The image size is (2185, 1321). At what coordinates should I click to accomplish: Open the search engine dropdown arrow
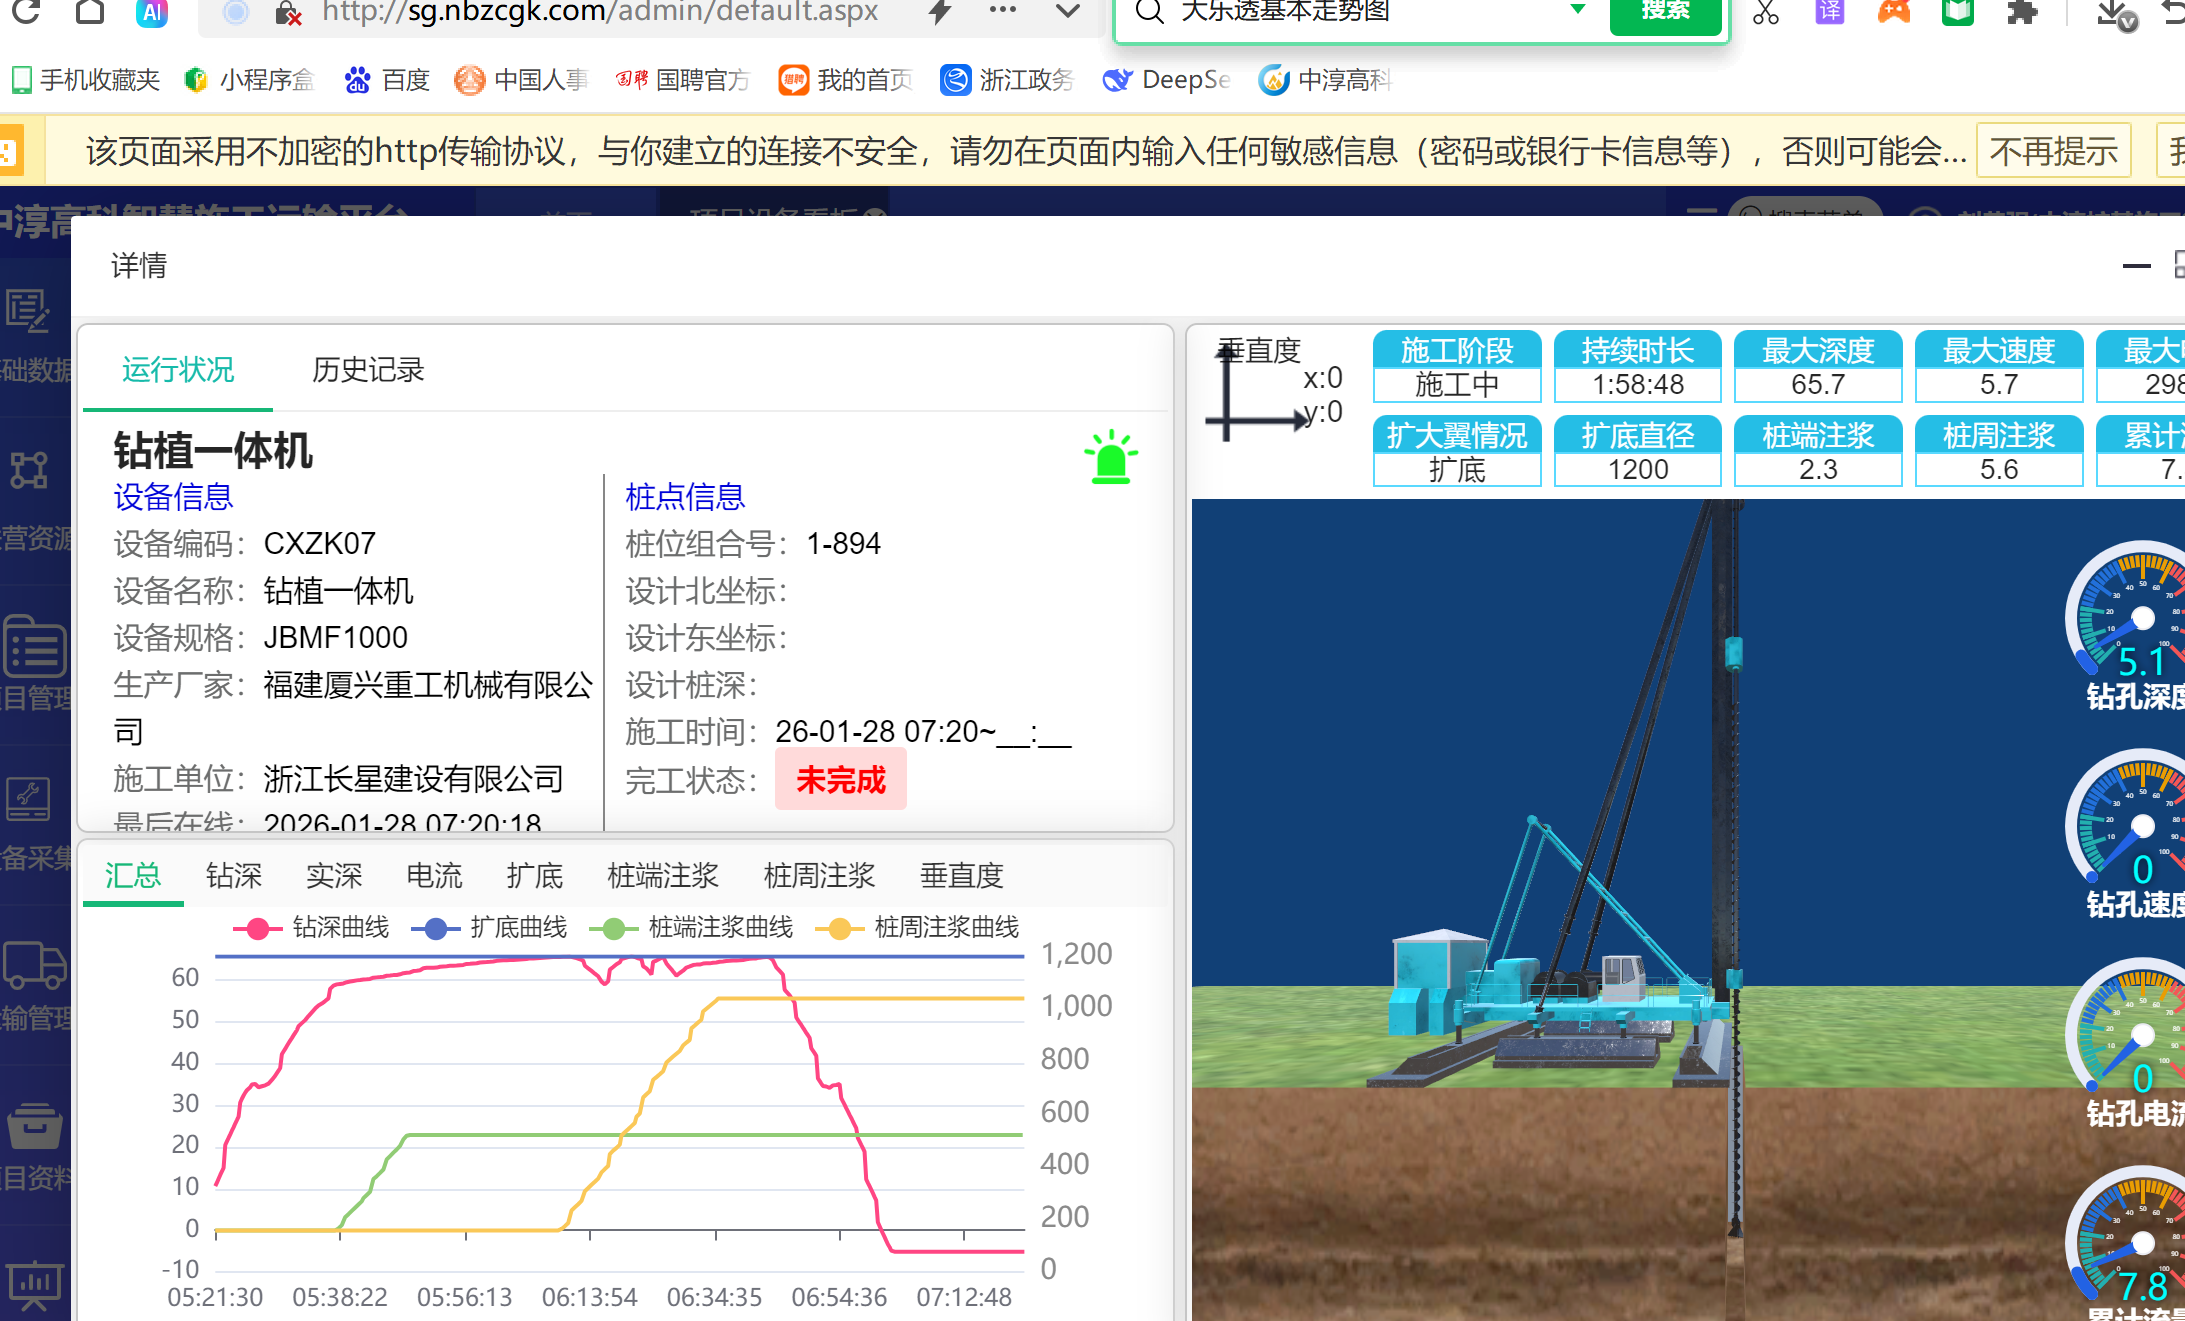coord(1577,9)
